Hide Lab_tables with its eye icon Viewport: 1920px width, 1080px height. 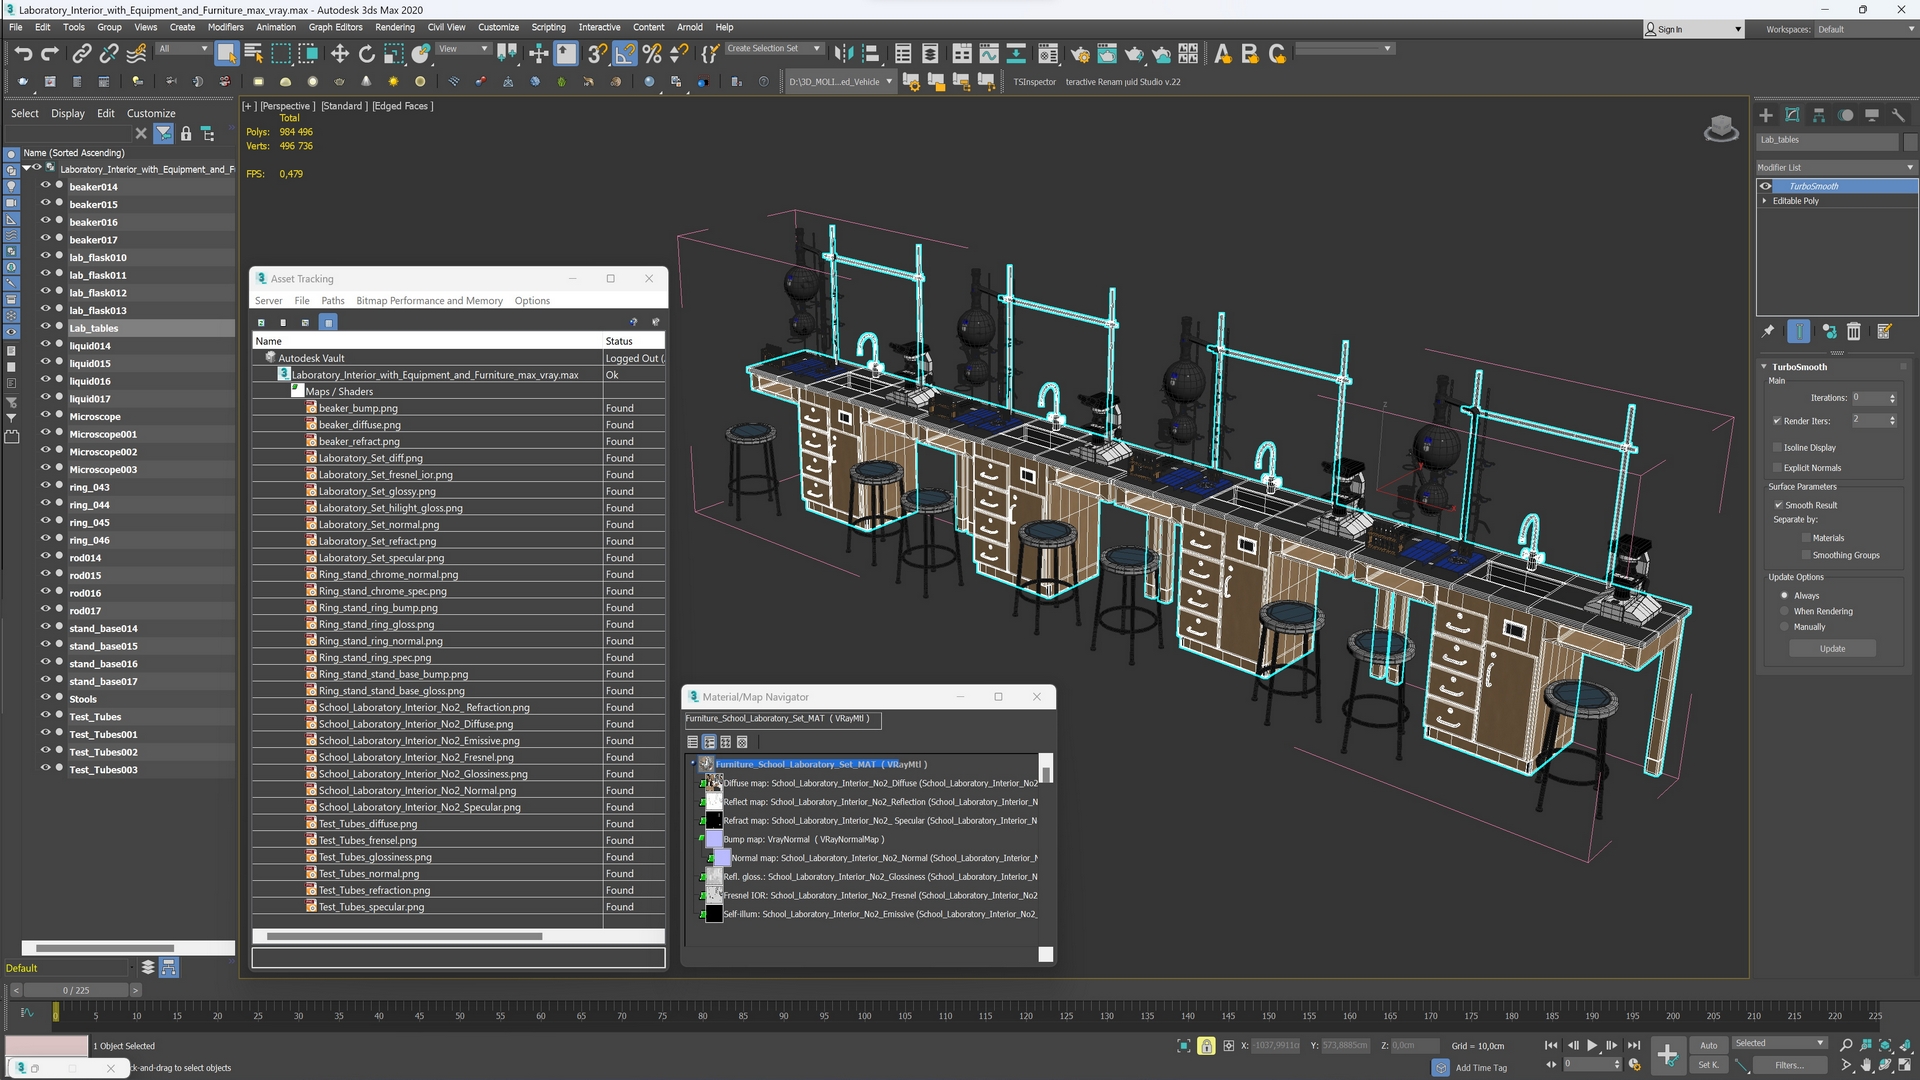pos(45,327)
